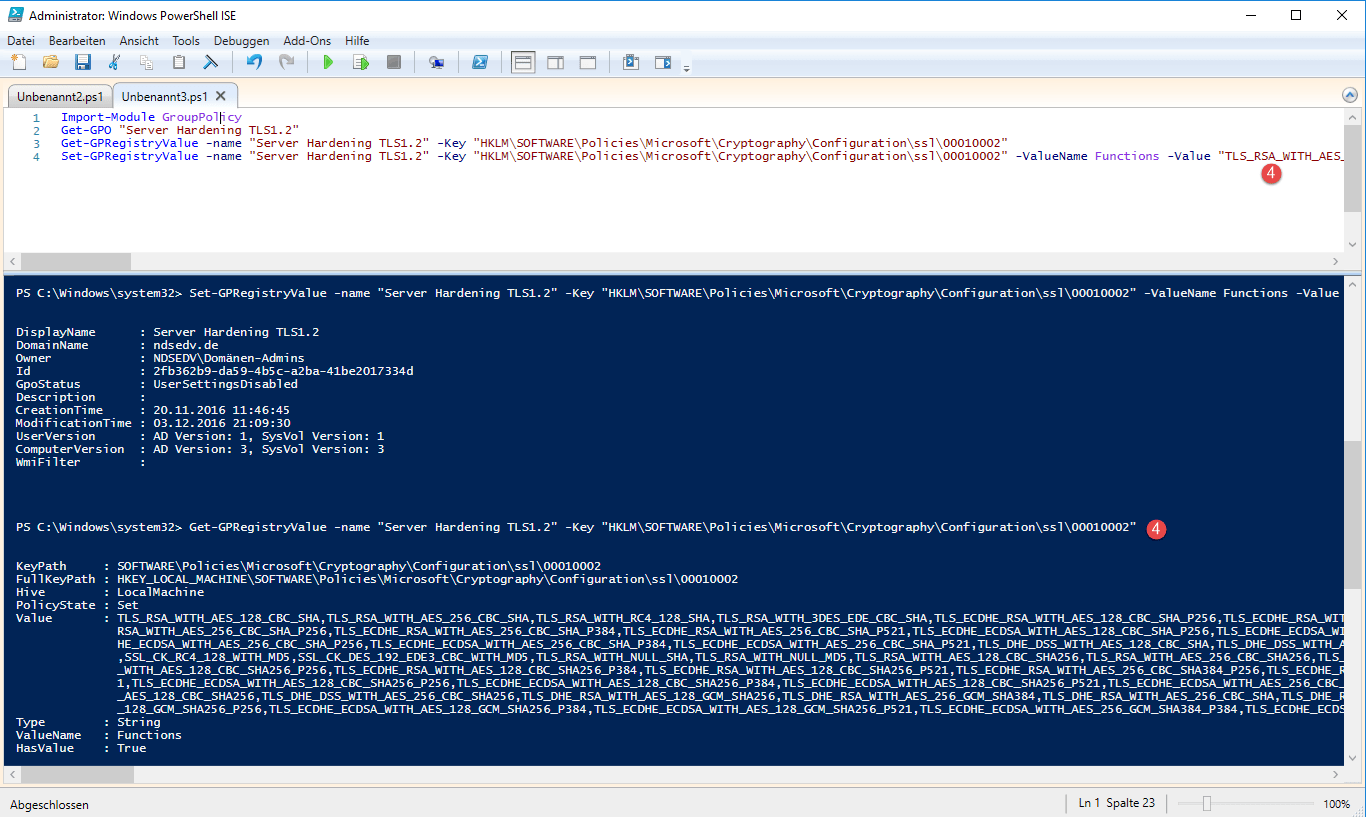This screenshot has width=1366, height=817.
Task: Toggle the script pane top layout
Action: point(523,63)
